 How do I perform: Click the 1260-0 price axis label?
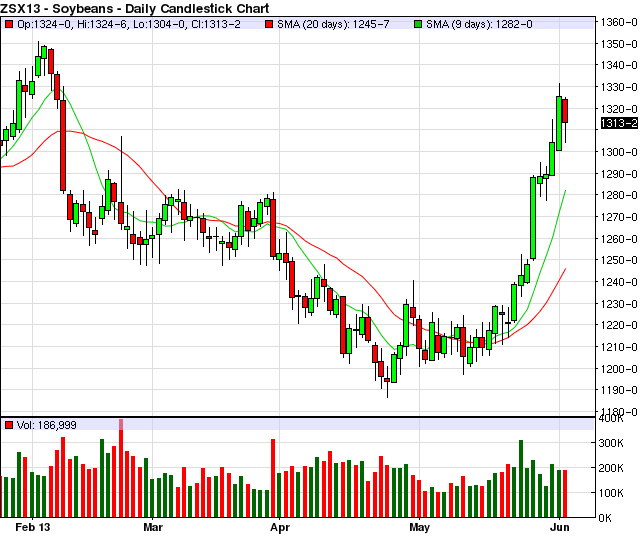point(619,239)
